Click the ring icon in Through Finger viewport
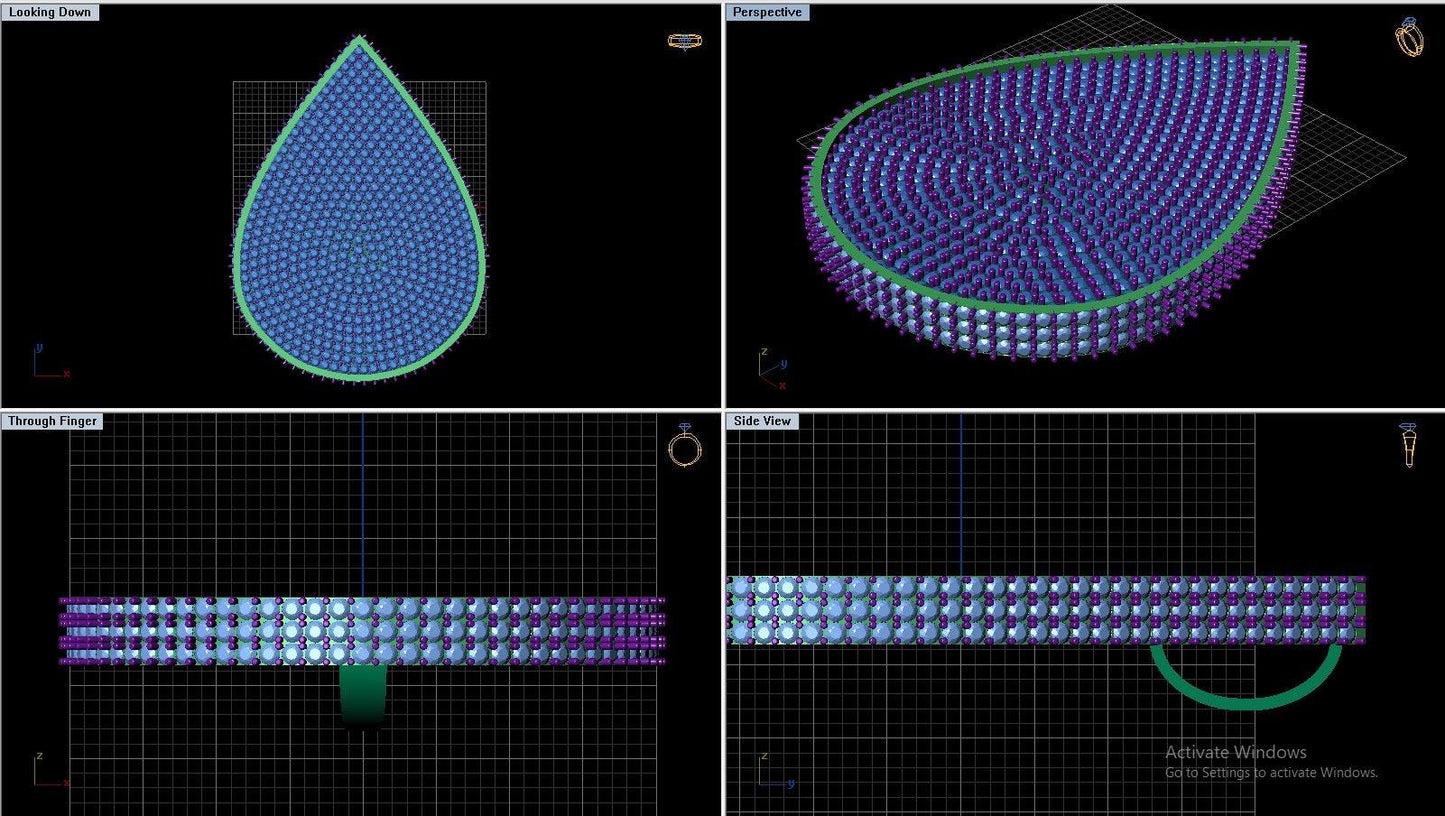 click(x=684, y=445)
